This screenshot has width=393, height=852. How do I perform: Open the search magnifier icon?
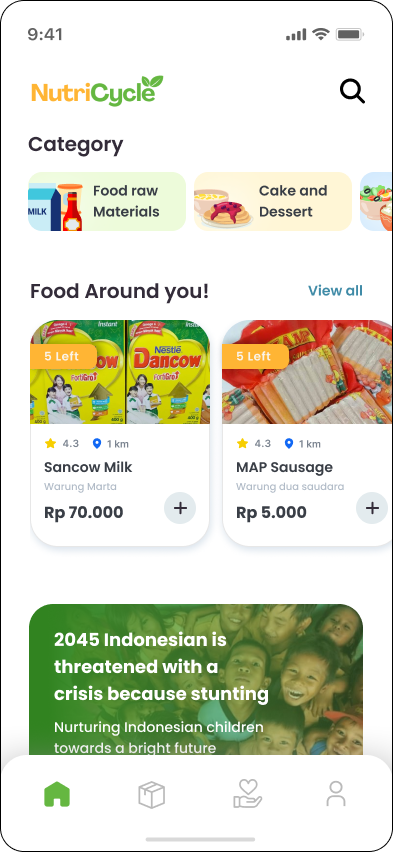pyautogui.click(x=352, y=91)
